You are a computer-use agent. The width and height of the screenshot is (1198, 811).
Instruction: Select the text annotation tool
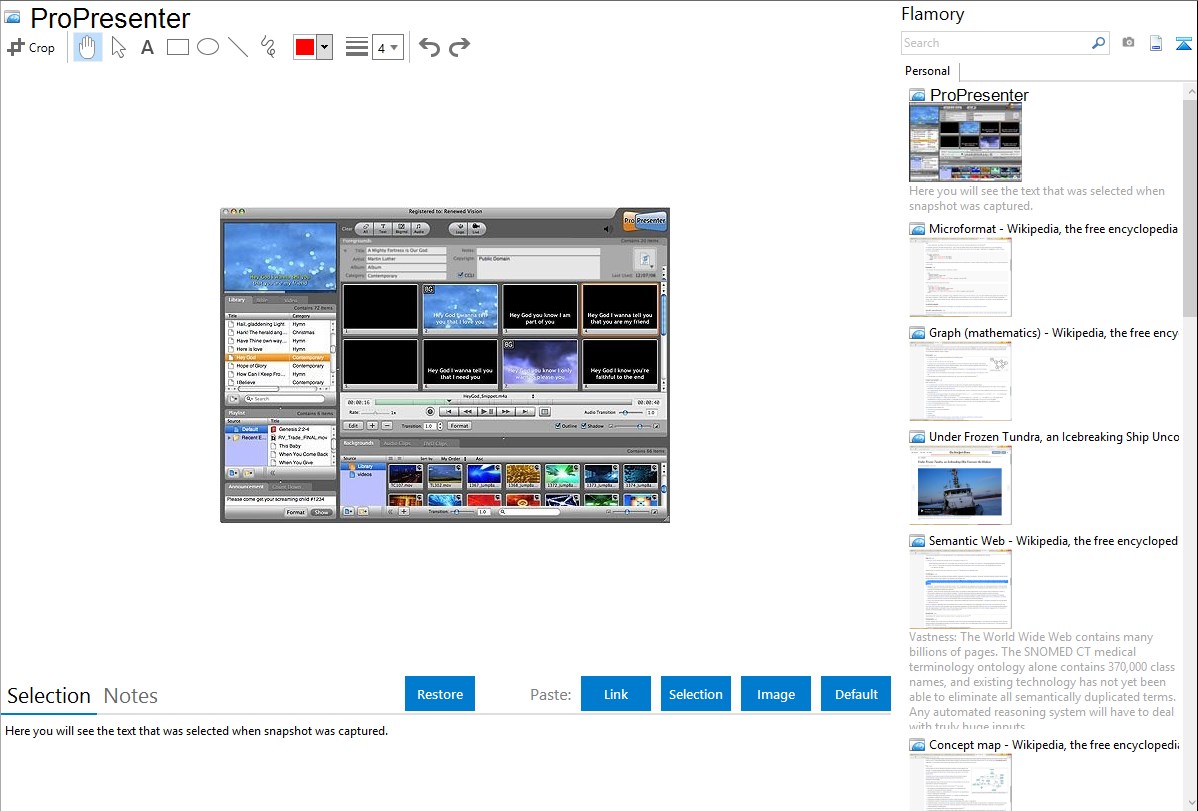pos(147,47)
